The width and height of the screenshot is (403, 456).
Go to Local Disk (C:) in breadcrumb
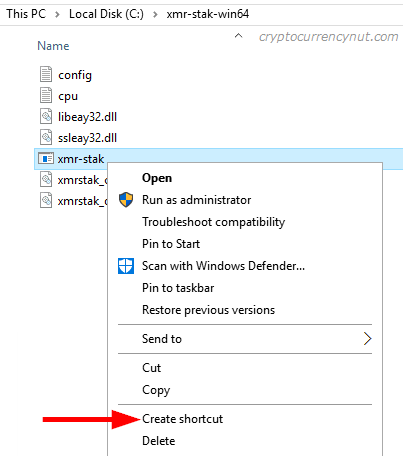click(x=106, y=14)
